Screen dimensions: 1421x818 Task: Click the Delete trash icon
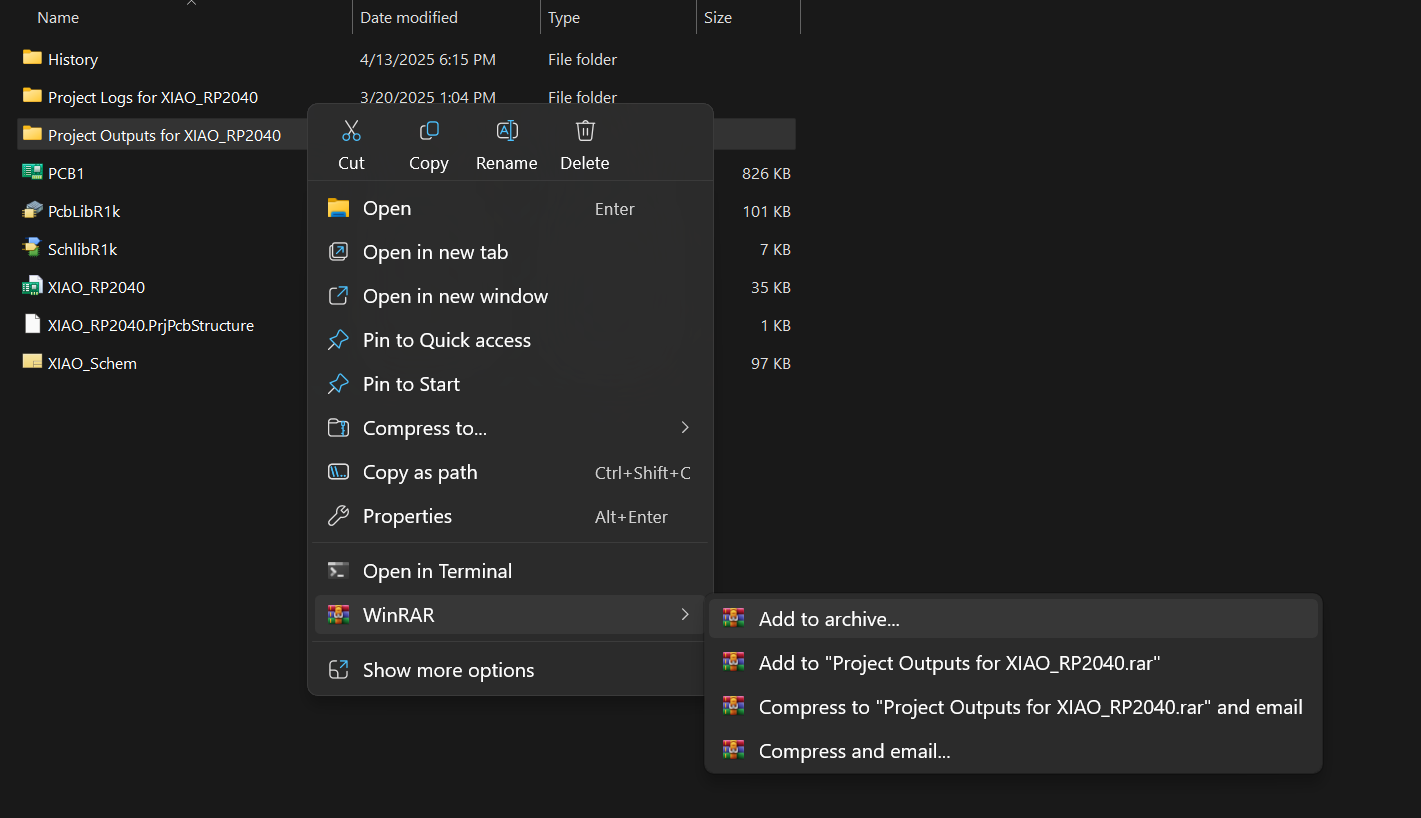585,131
